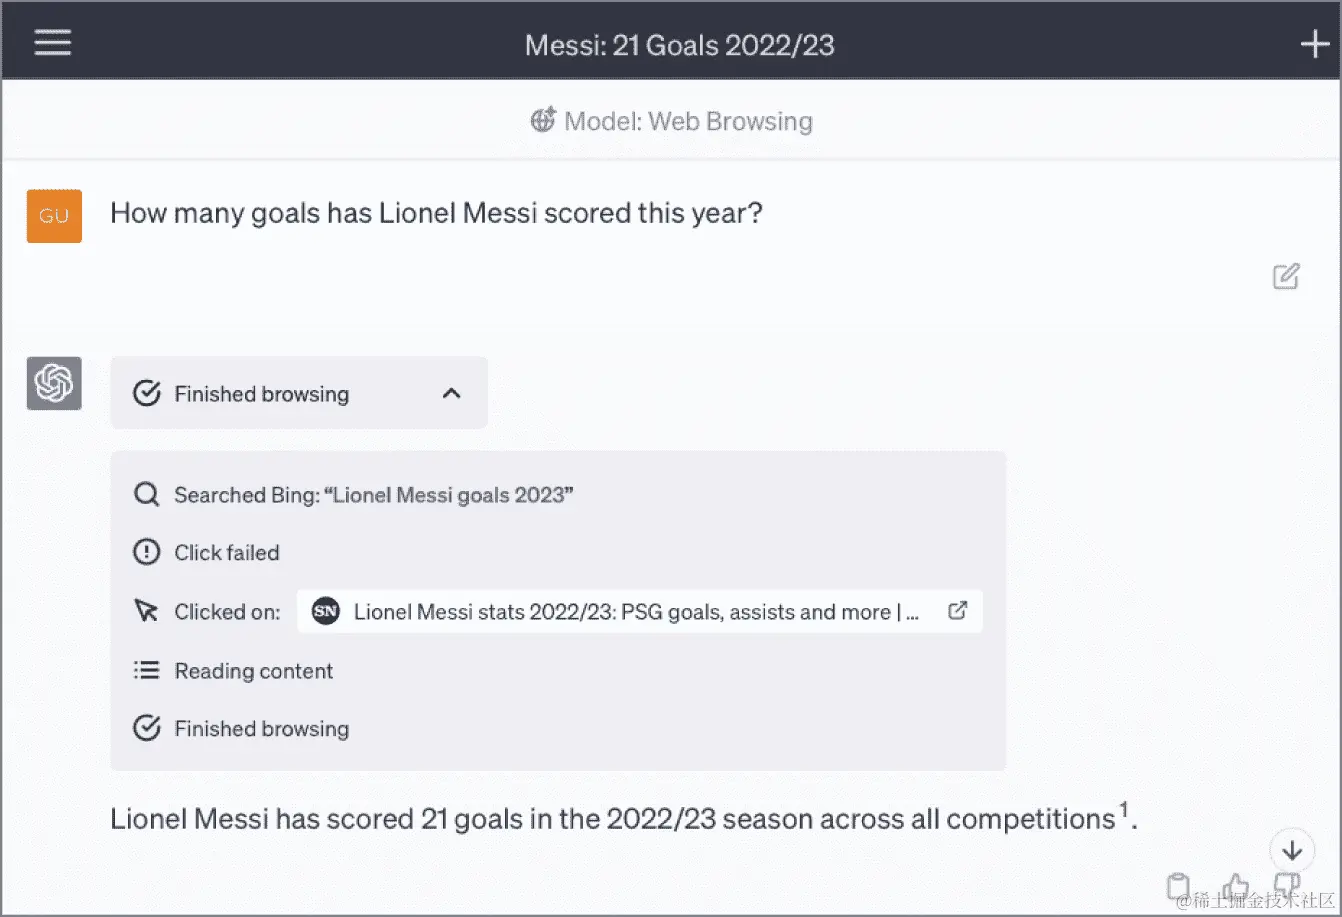
Task: Open the hamburger sidebar menu
Action: coord(52,43)
